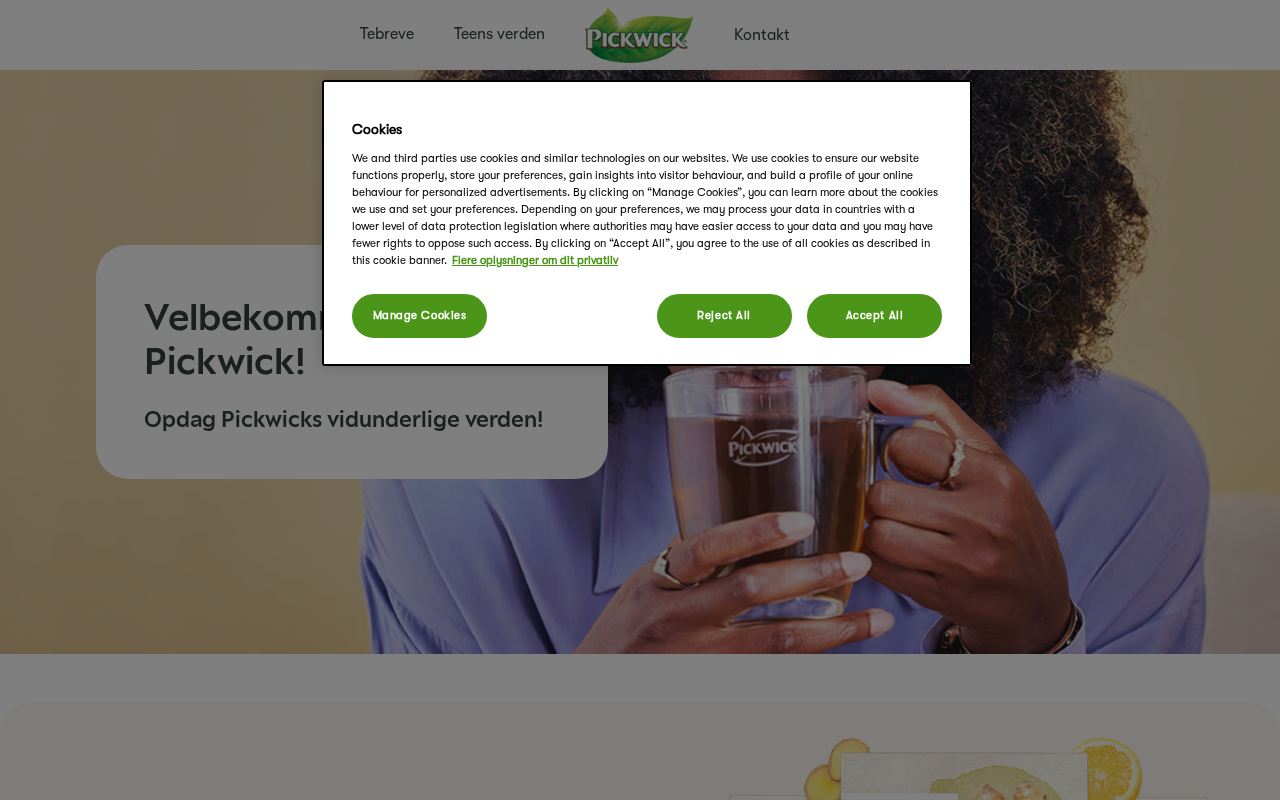This screenshot has height=800, width=1280.
Task: Click the cookie banner description paragraph
Action: pos(645,209)
